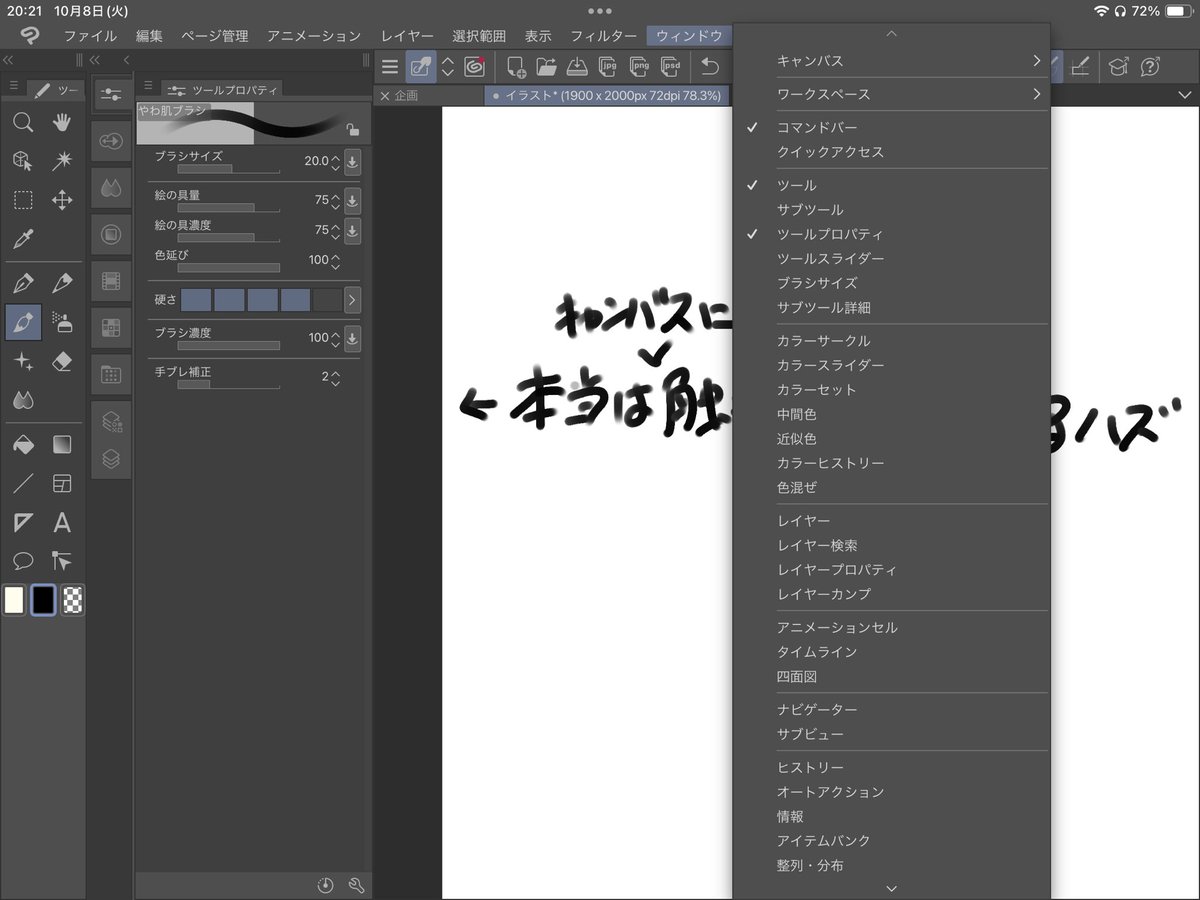Viewport: 1200px width, 900px height.
Task: Open canvas tab list dropdown arrow
Action: click(1185, 96)
